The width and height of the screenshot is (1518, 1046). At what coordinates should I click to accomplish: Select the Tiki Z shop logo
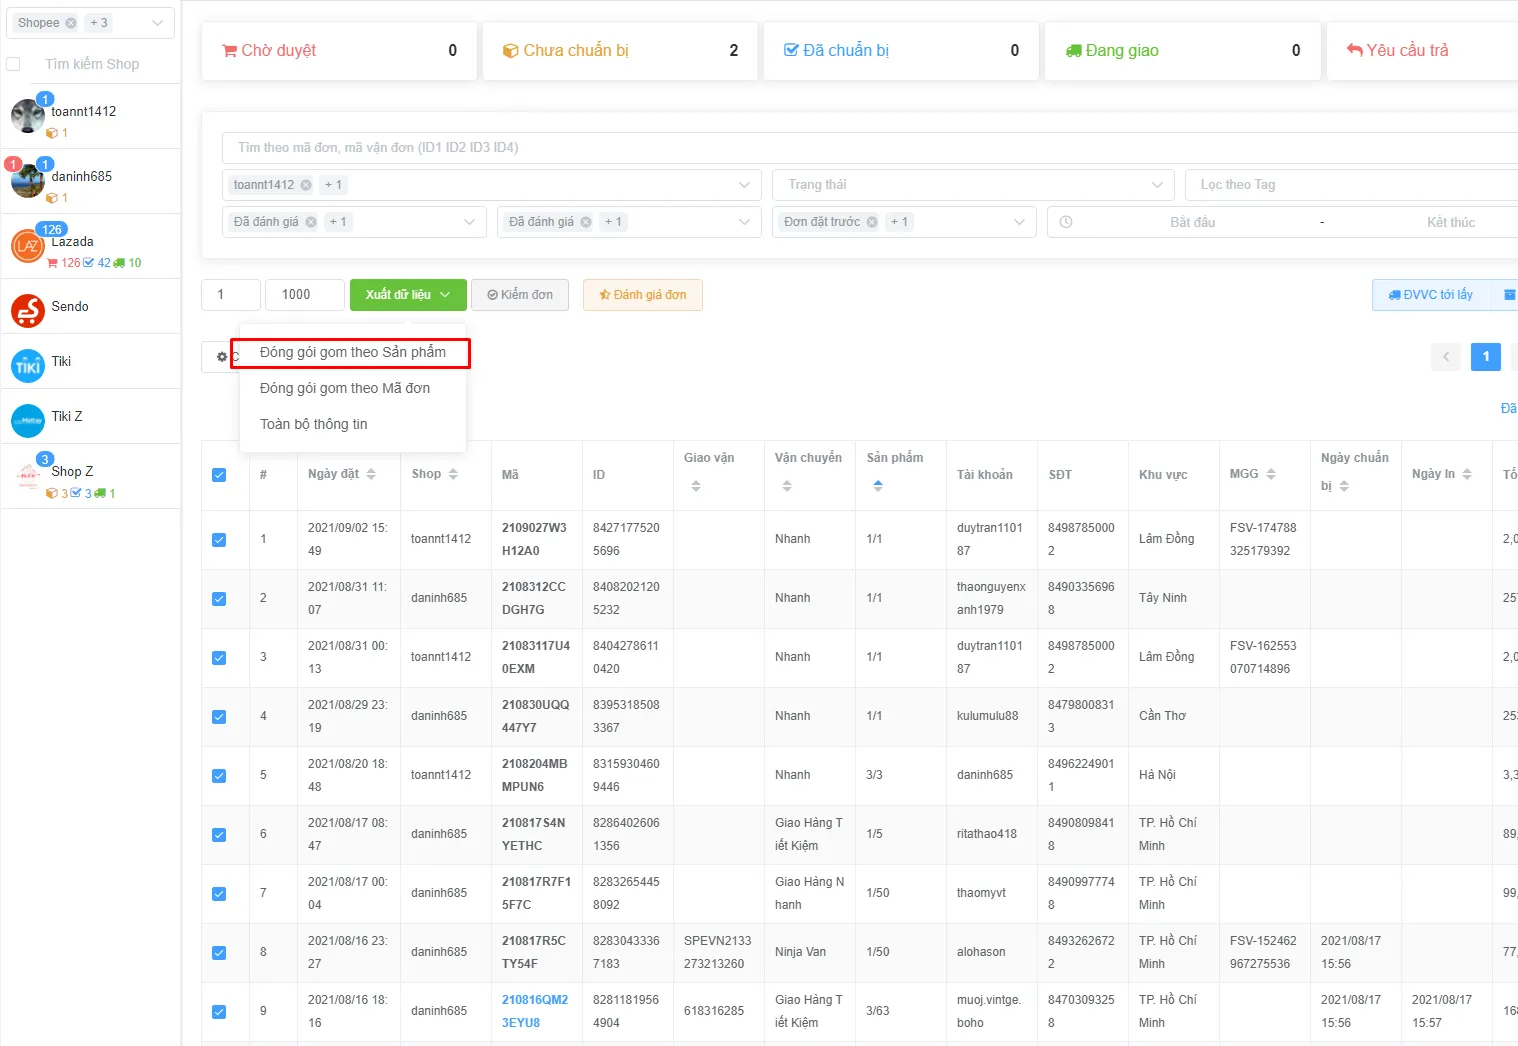pyautogui.click(x=27, y=421)
